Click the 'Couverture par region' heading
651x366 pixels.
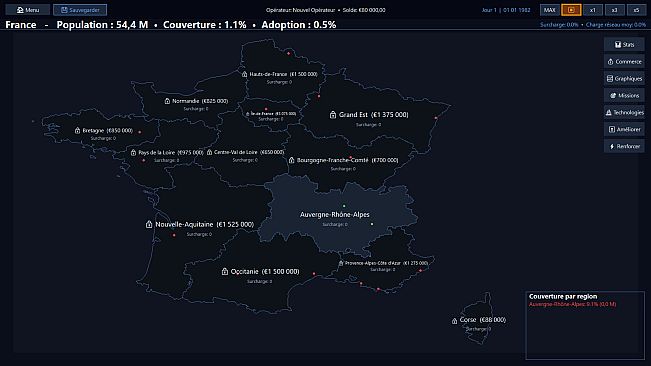[x=563, y=296]
